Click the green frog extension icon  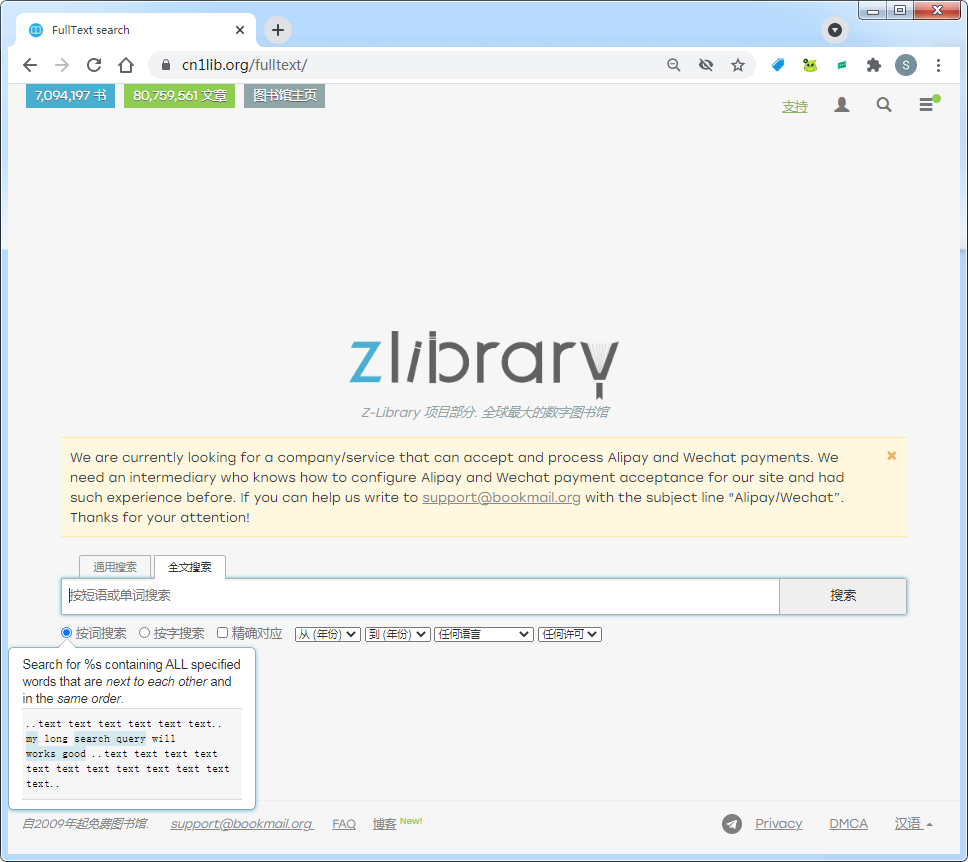(x=810, y=65)
